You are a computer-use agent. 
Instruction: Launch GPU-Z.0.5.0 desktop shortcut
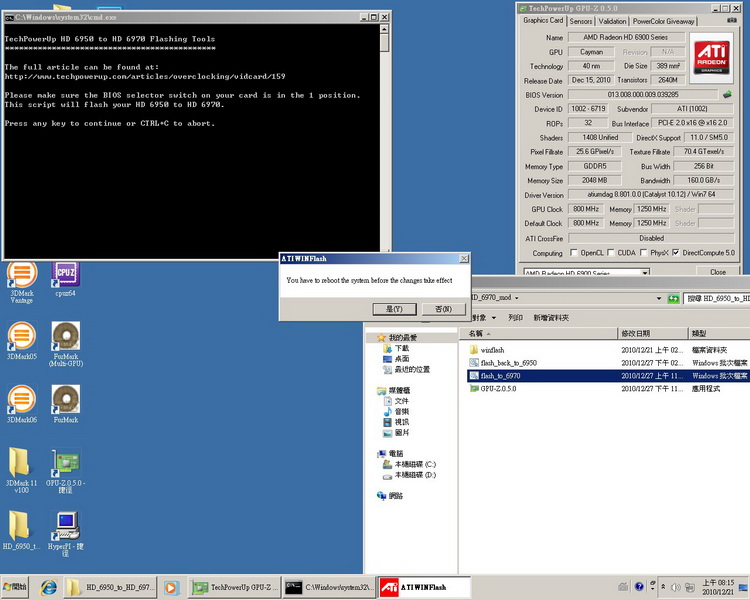[x=66, y=470]
